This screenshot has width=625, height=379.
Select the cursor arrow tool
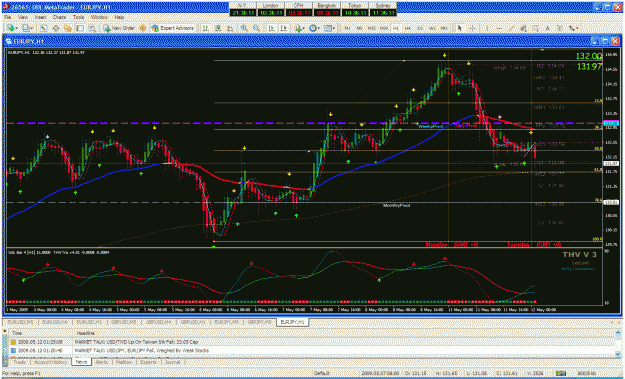(x=460, y=28)
